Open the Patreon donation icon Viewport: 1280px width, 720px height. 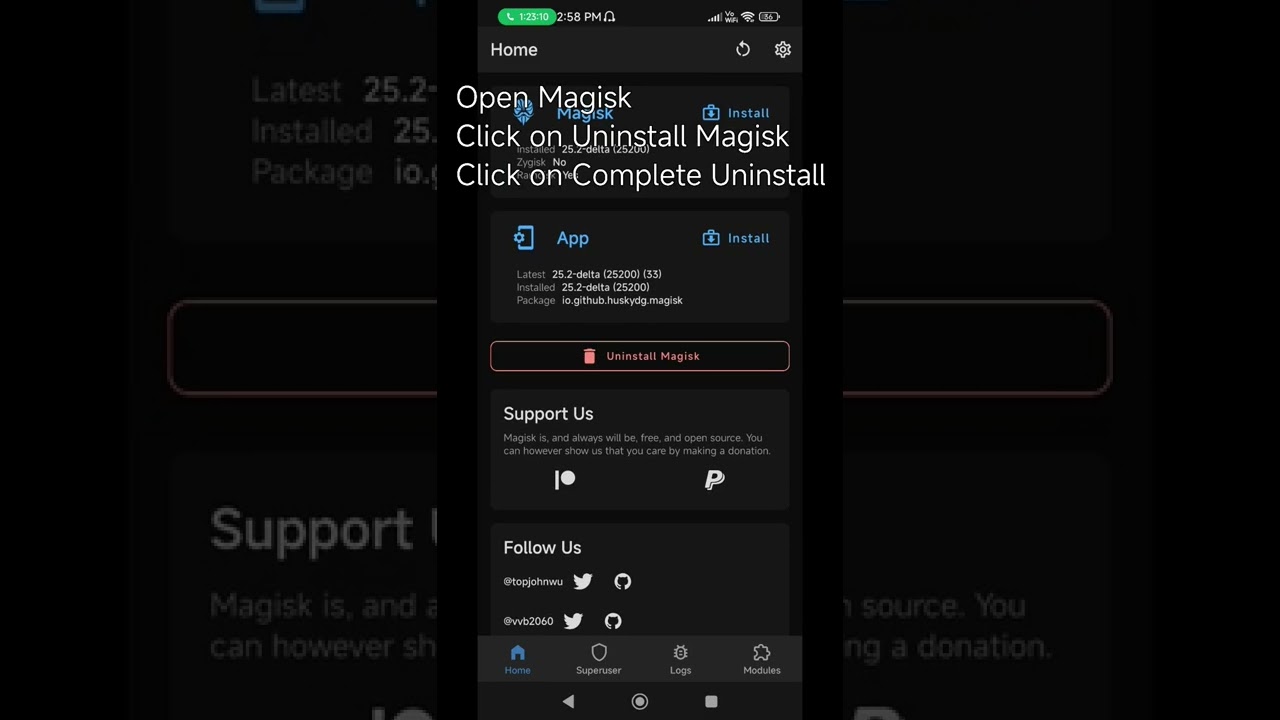(x=565, y=480)
